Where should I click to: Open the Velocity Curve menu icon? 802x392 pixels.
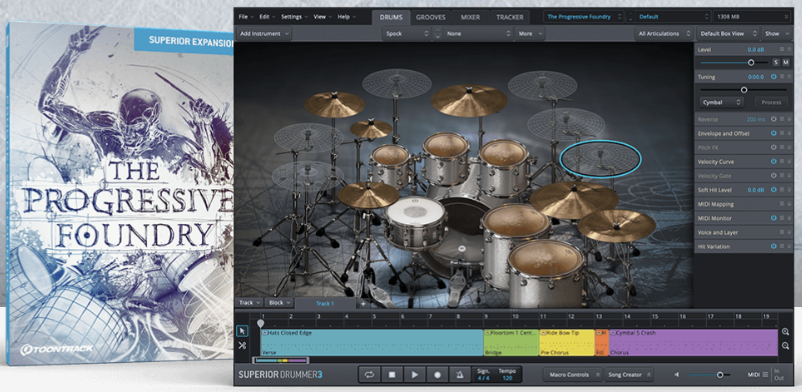782,162
